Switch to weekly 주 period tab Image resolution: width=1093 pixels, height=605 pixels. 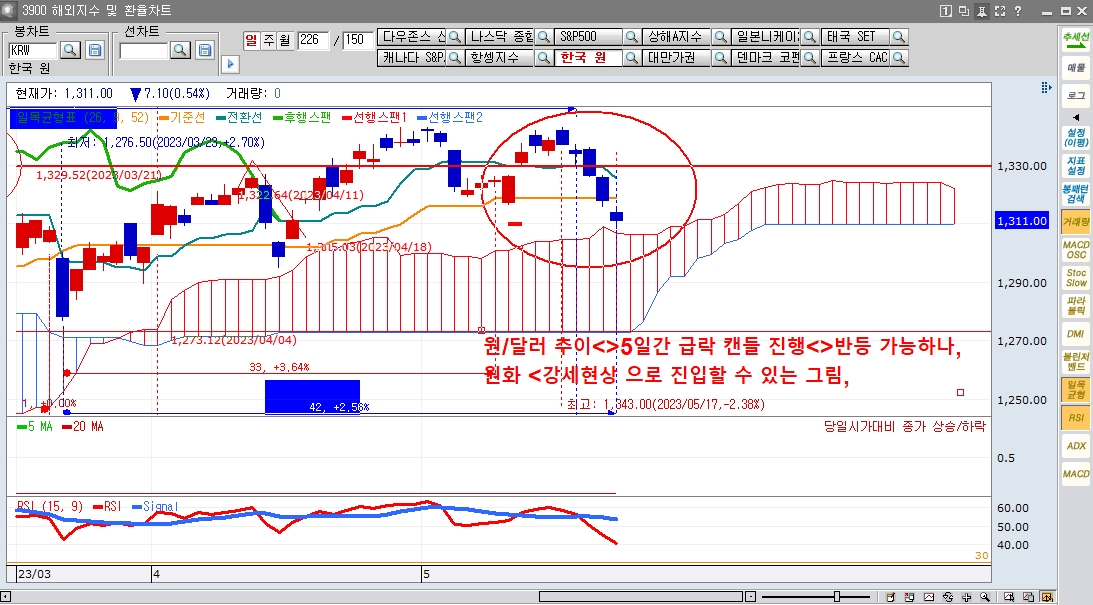pos(266,40)
